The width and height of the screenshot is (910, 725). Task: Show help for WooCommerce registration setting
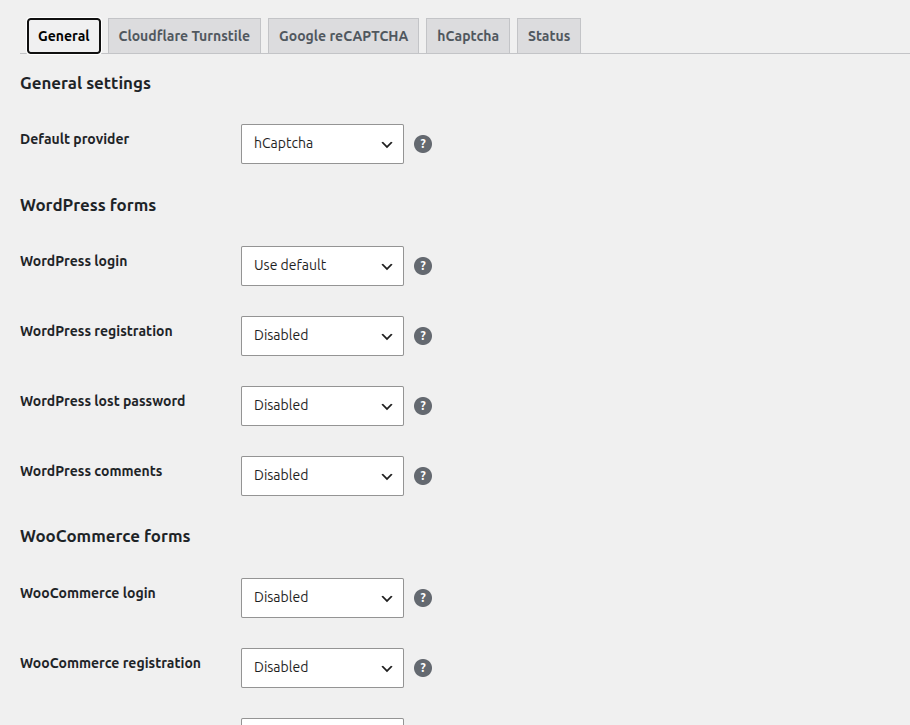(x=423, y=668)
